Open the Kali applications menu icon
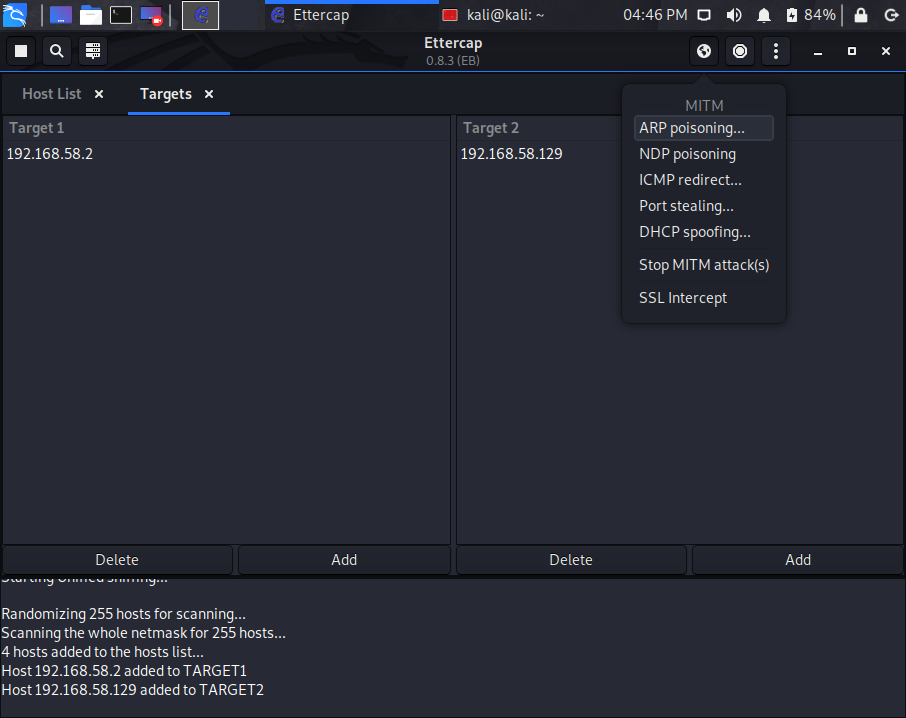 pyautogui.click(x=14, y=15)
